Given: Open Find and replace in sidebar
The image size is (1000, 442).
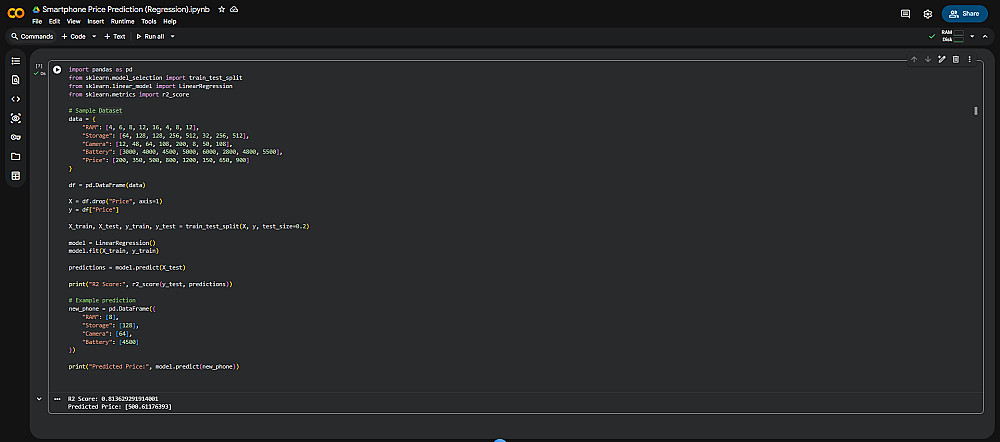Looking at the screenshot, I should (x=15, y=80).
